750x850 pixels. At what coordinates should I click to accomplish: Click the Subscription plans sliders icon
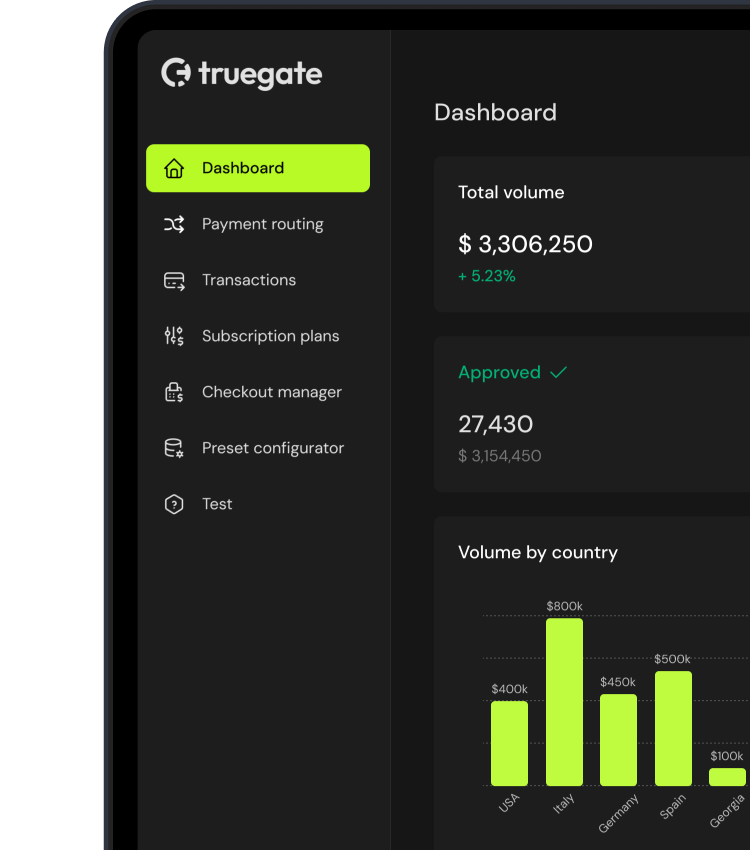(174, 336)
